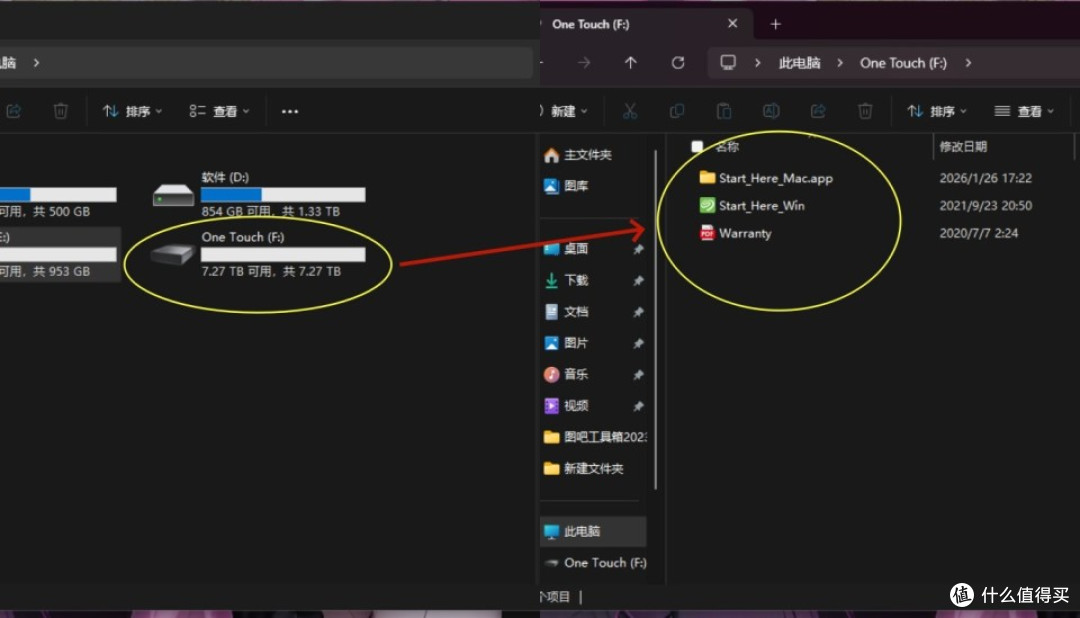Unpin 文档 using its pin icon
1080x618 pixels.
coord(638,312)
